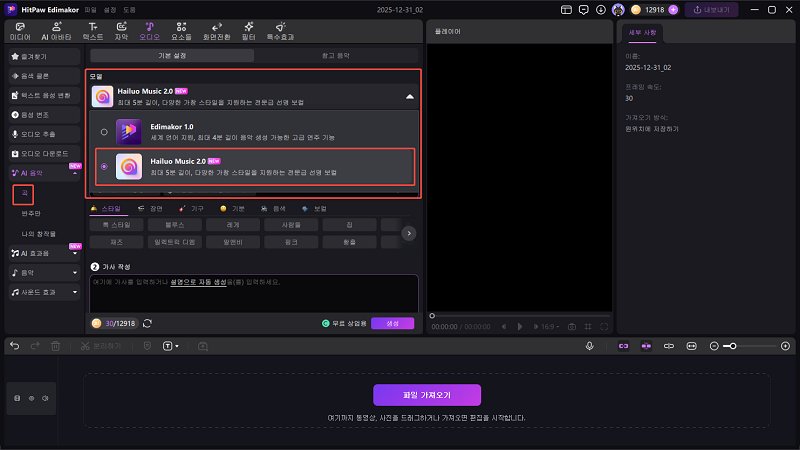Open the Special Effects (특수효과) section

pos(280,31)
